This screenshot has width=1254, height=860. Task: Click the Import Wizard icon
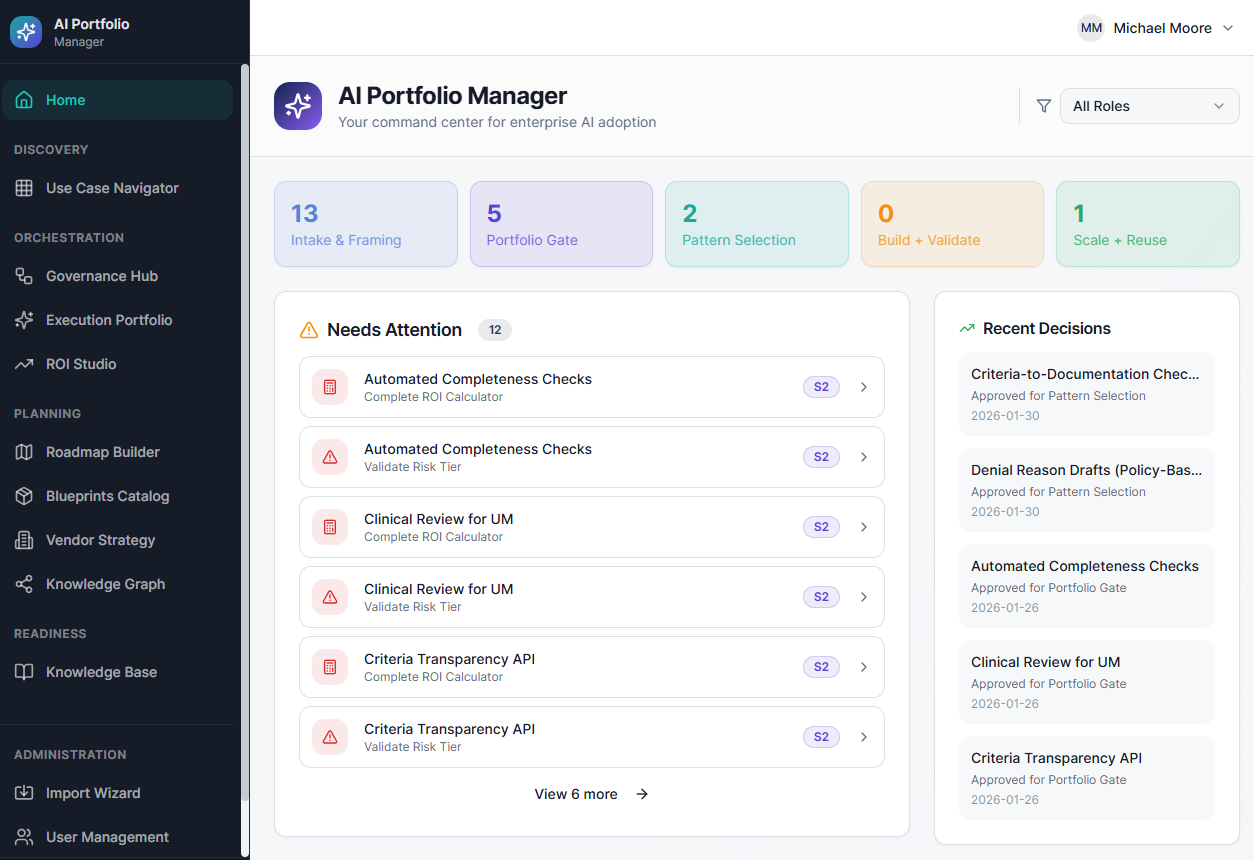(x=23, y=793)
